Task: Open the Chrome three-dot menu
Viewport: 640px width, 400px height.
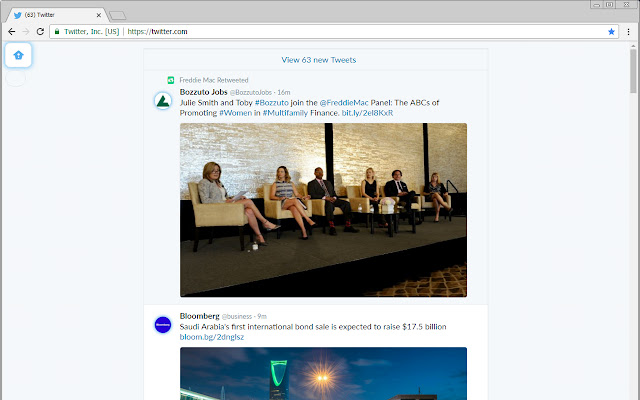Action: [x=628, y=31]
